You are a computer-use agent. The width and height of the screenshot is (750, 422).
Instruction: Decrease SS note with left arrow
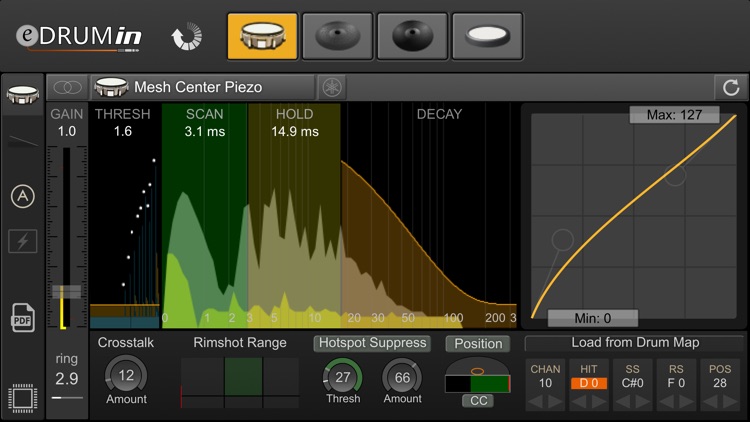[622, 402]
